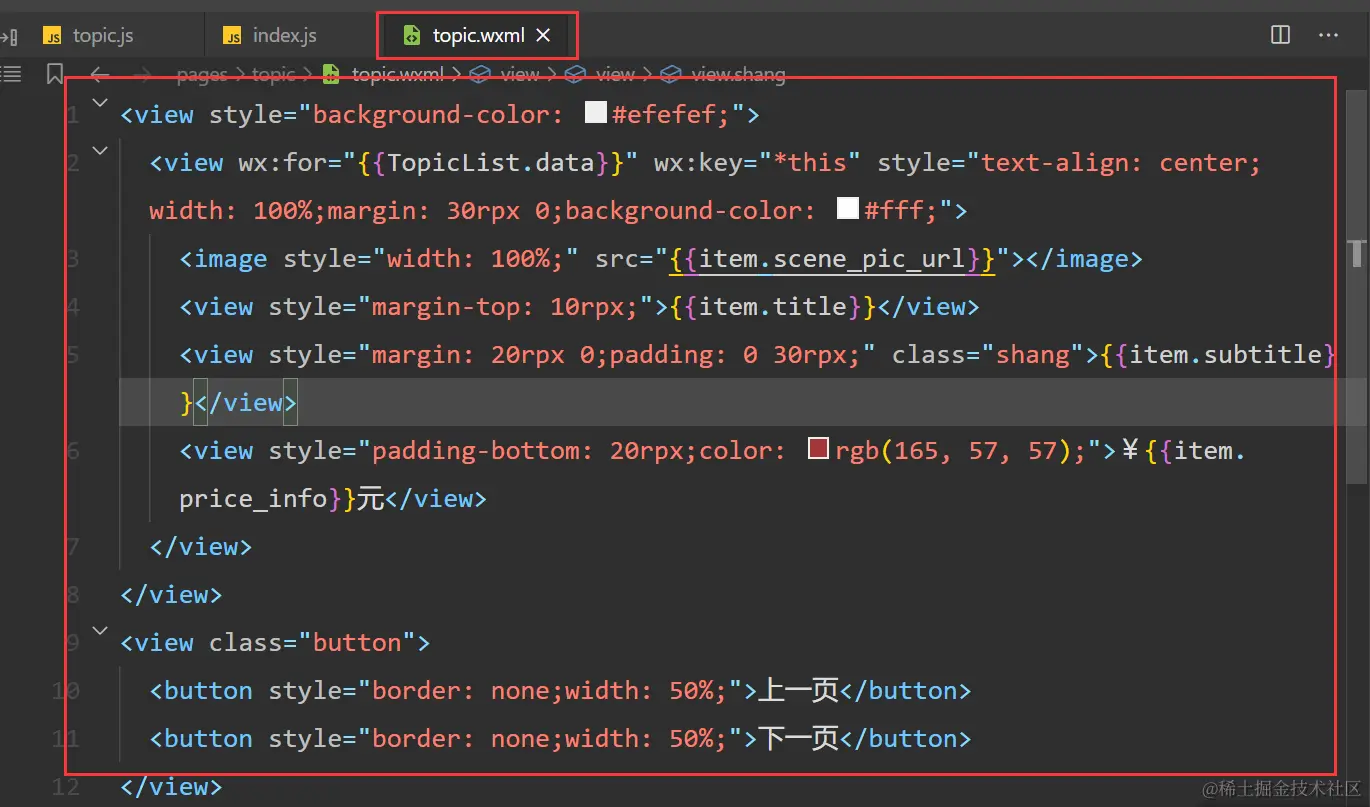
Task: Close the topic.wxml tab
Action: click(x=543, y=36)
